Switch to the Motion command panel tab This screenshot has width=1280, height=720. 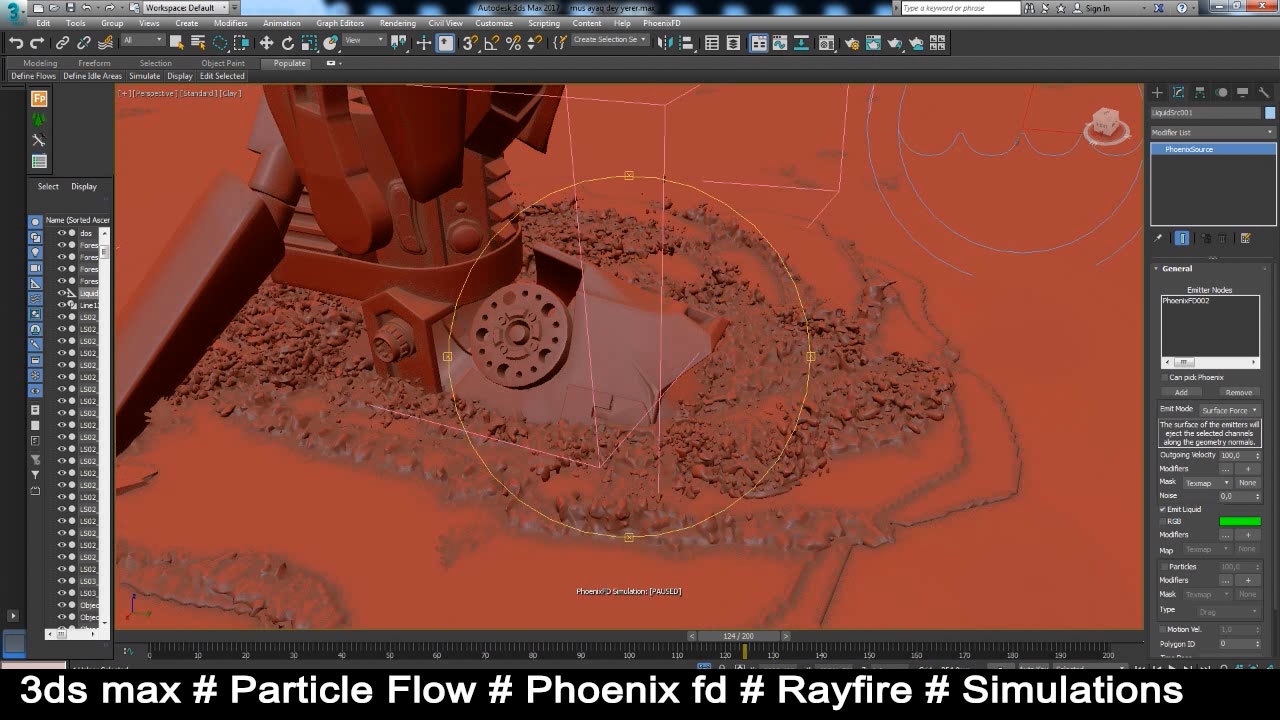coord(1221,92)
